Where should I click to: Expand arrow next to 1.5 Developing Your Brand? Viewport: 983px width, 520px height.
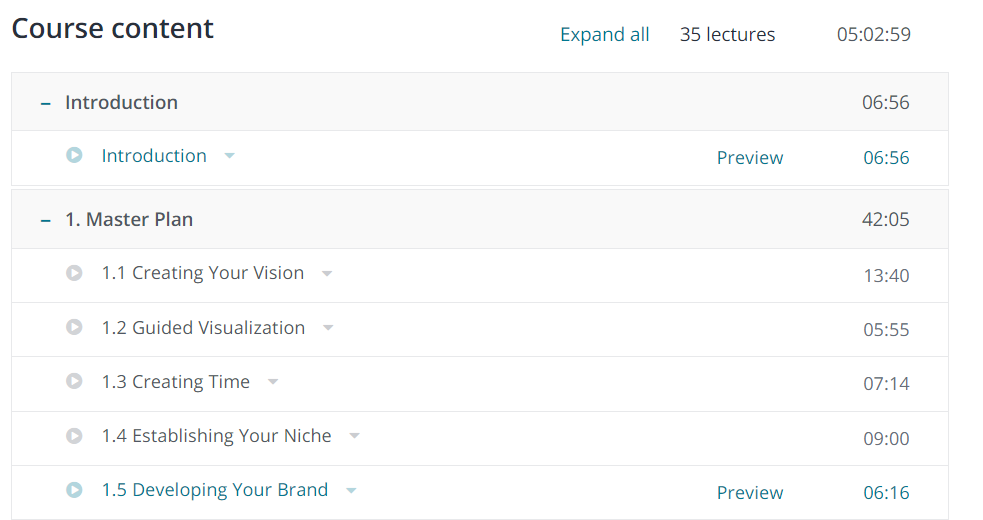click(351, 490)
